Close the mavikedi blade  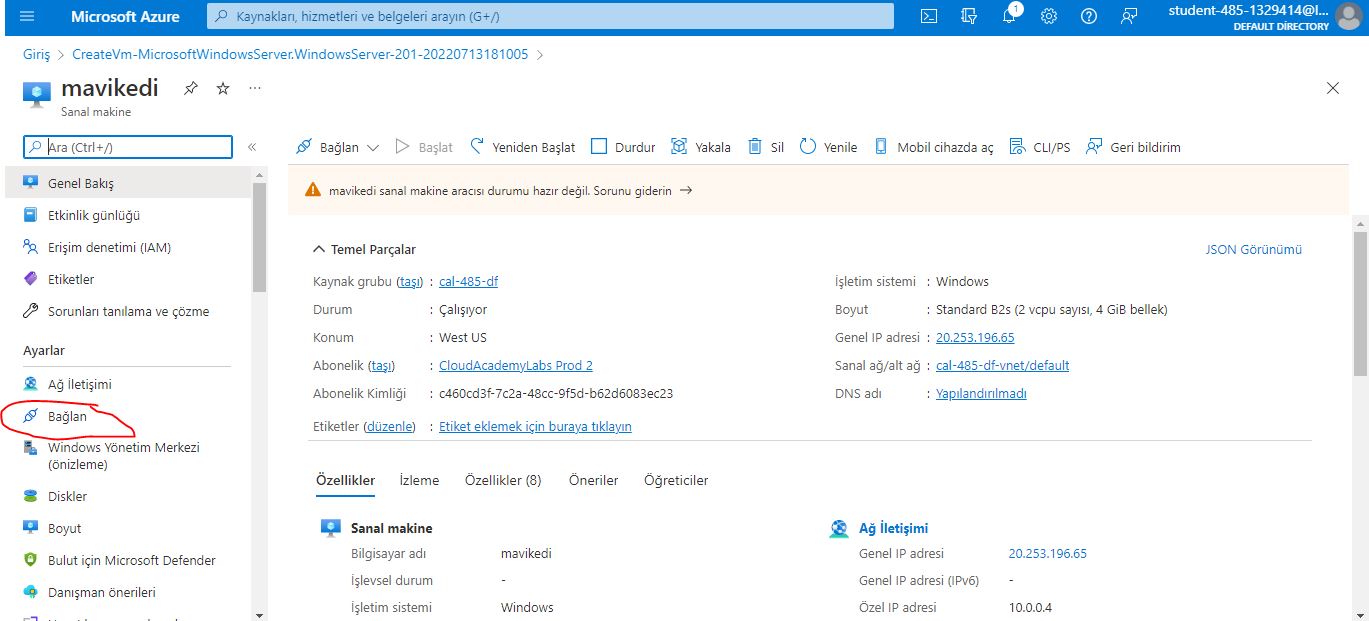[1332, 88]
